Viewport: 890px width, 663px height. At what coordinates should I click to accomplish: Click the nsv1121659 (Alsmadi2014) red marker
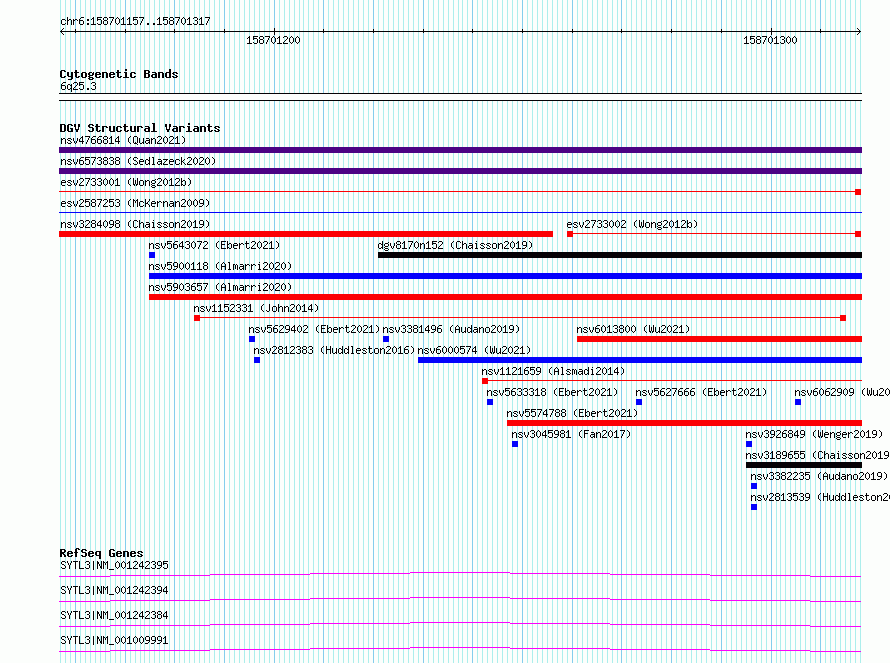pyautogui.click(x=485, y=381)
